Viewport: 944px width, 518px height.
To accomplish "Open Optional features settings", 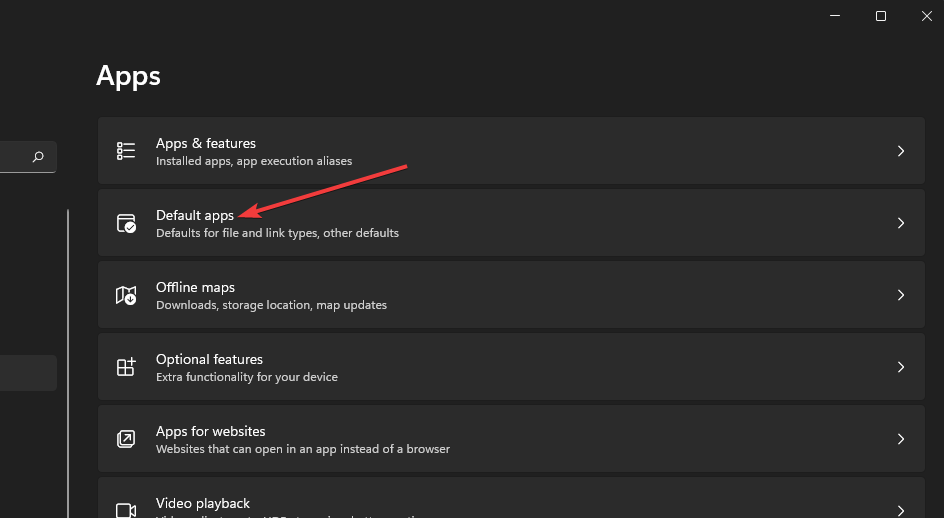I will 209,360.
